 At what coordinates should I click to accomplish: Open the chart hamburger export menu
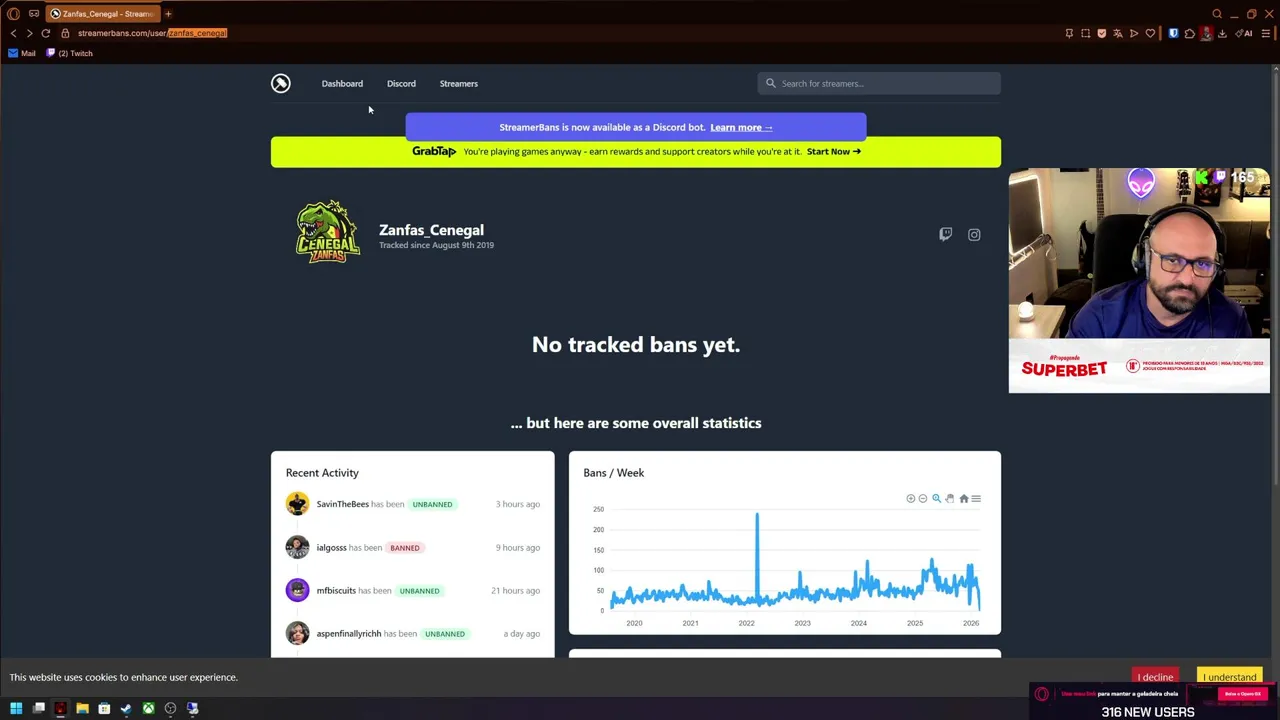tap(976, 498)
